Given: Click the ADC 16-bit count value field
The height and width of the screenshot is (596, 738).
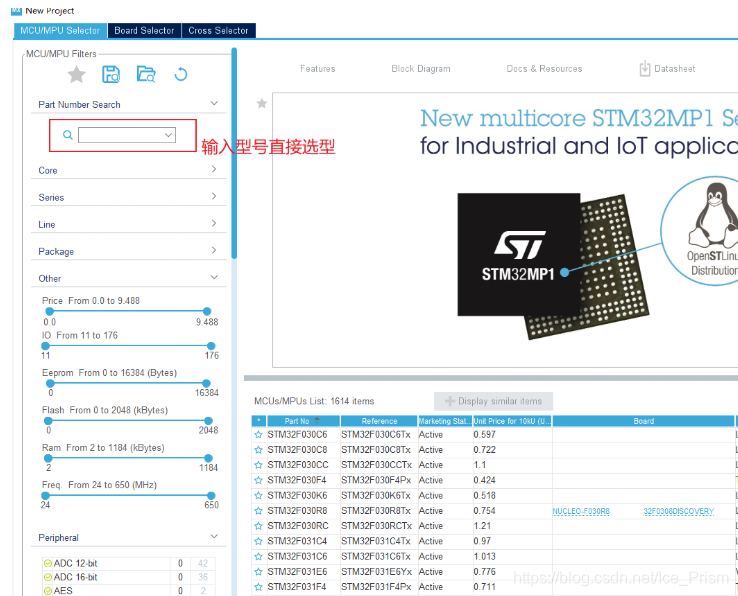Looking at the screenshot, I should (180, 577).
